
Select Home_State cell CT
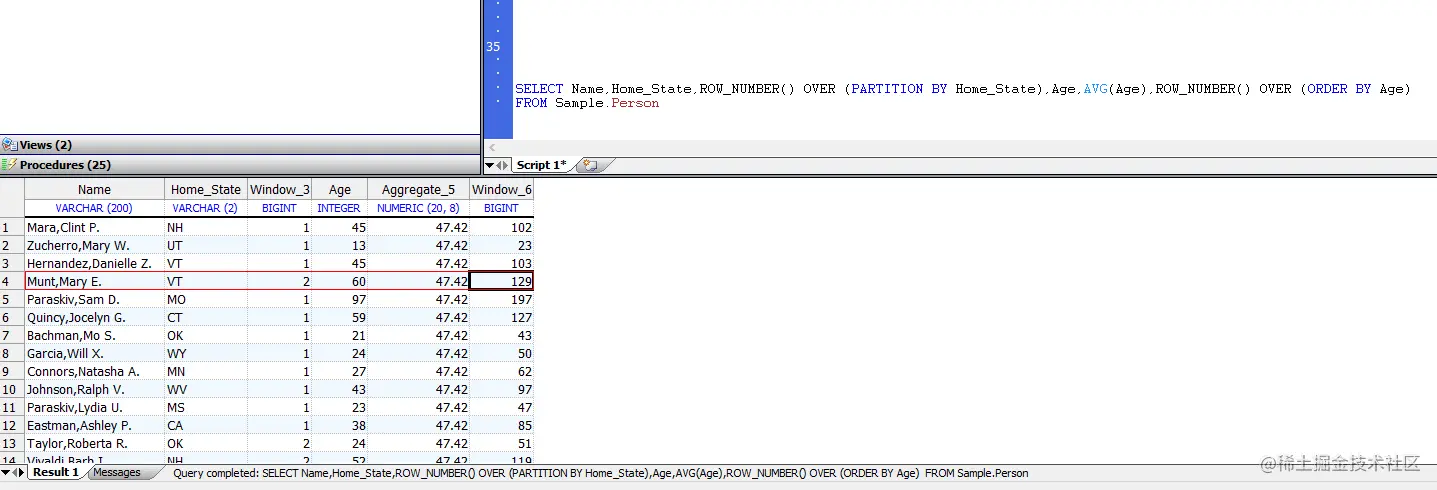[206, 317]
